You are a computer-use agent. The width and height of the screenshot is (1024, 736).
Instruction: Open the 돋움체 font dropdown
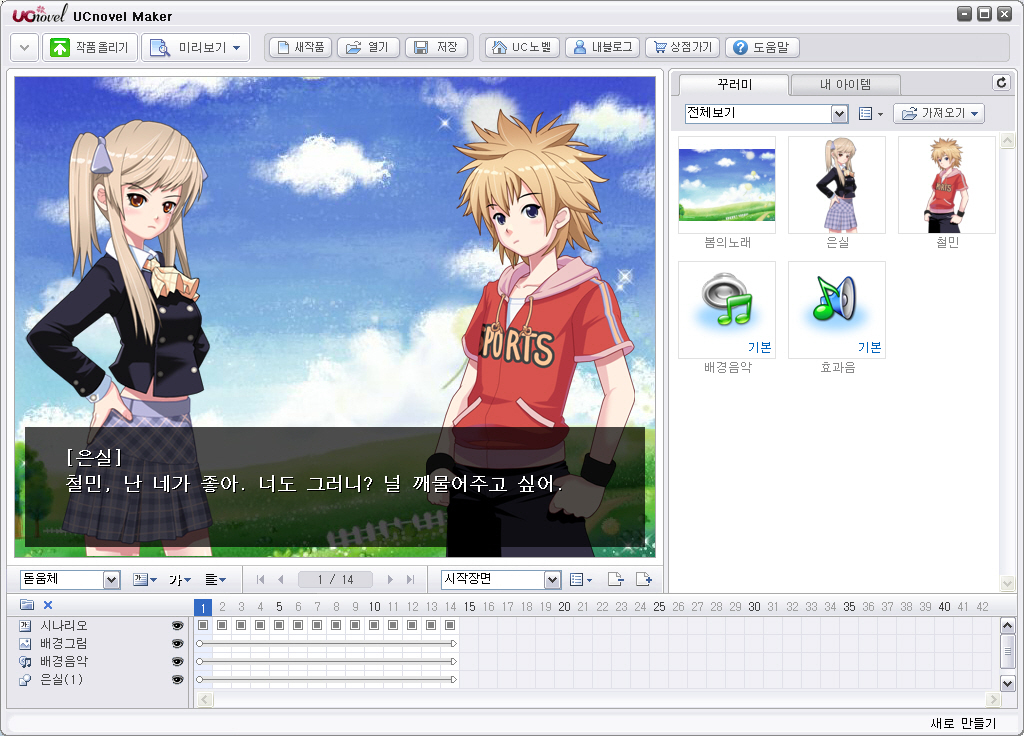(x=111, y=580)
